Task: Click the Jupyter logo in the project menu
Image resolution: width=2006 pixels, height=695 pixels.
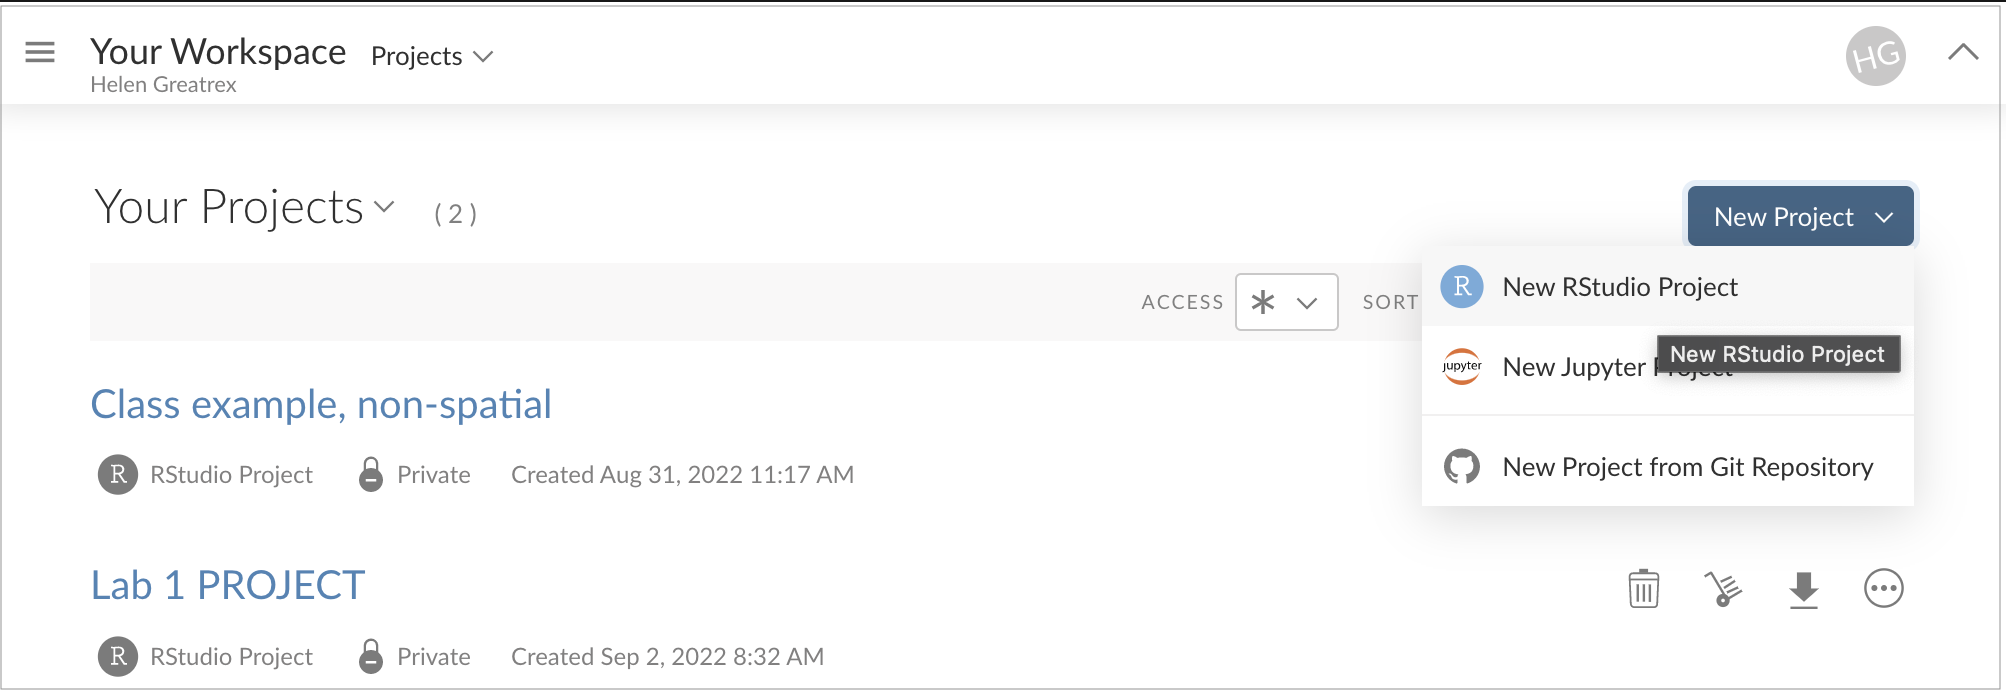Action: [1461, 367]
